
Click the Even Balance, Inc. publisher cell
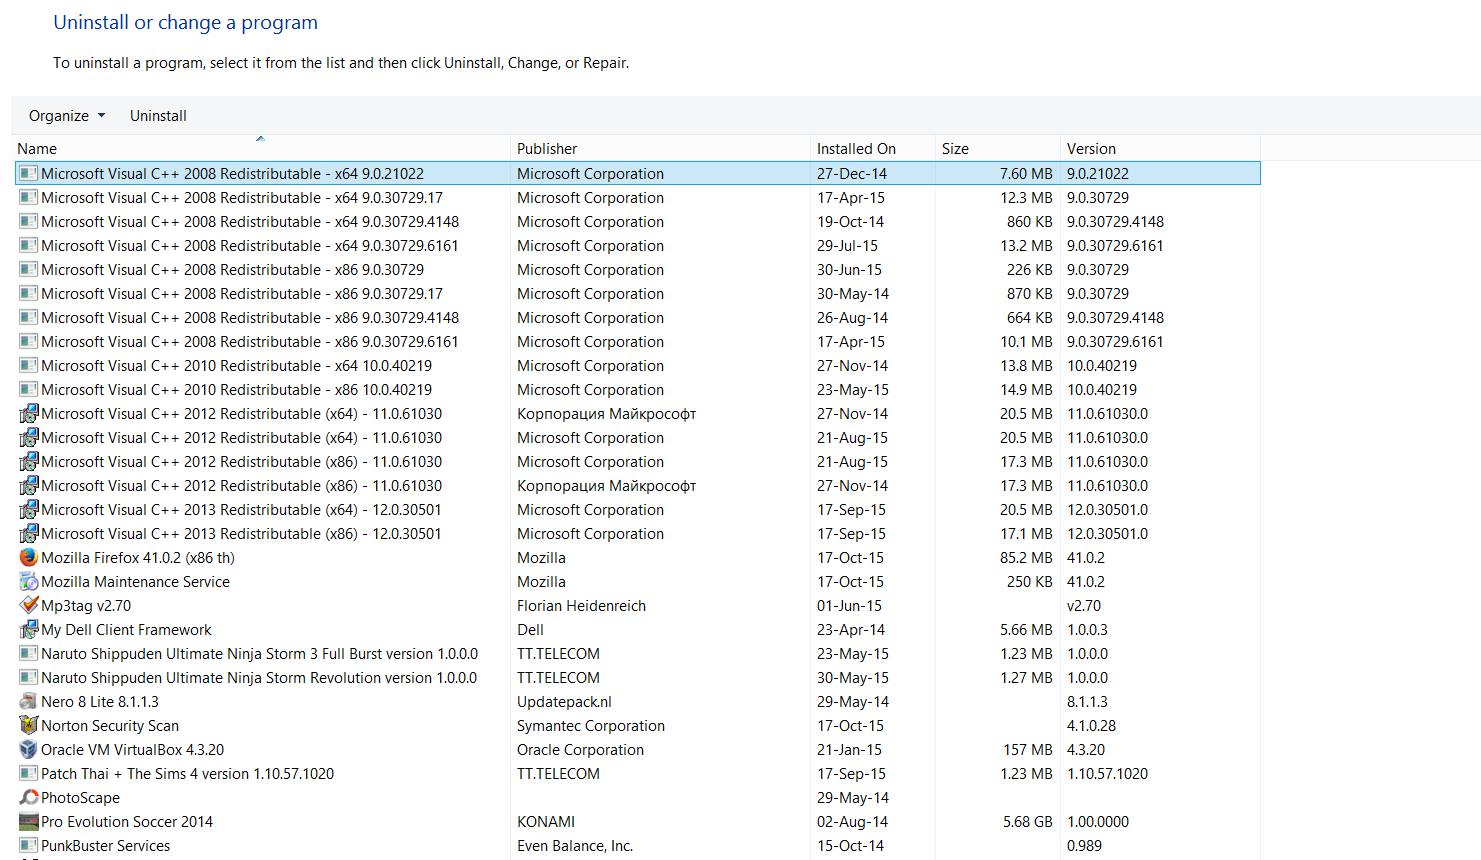[x=575, y=846]
